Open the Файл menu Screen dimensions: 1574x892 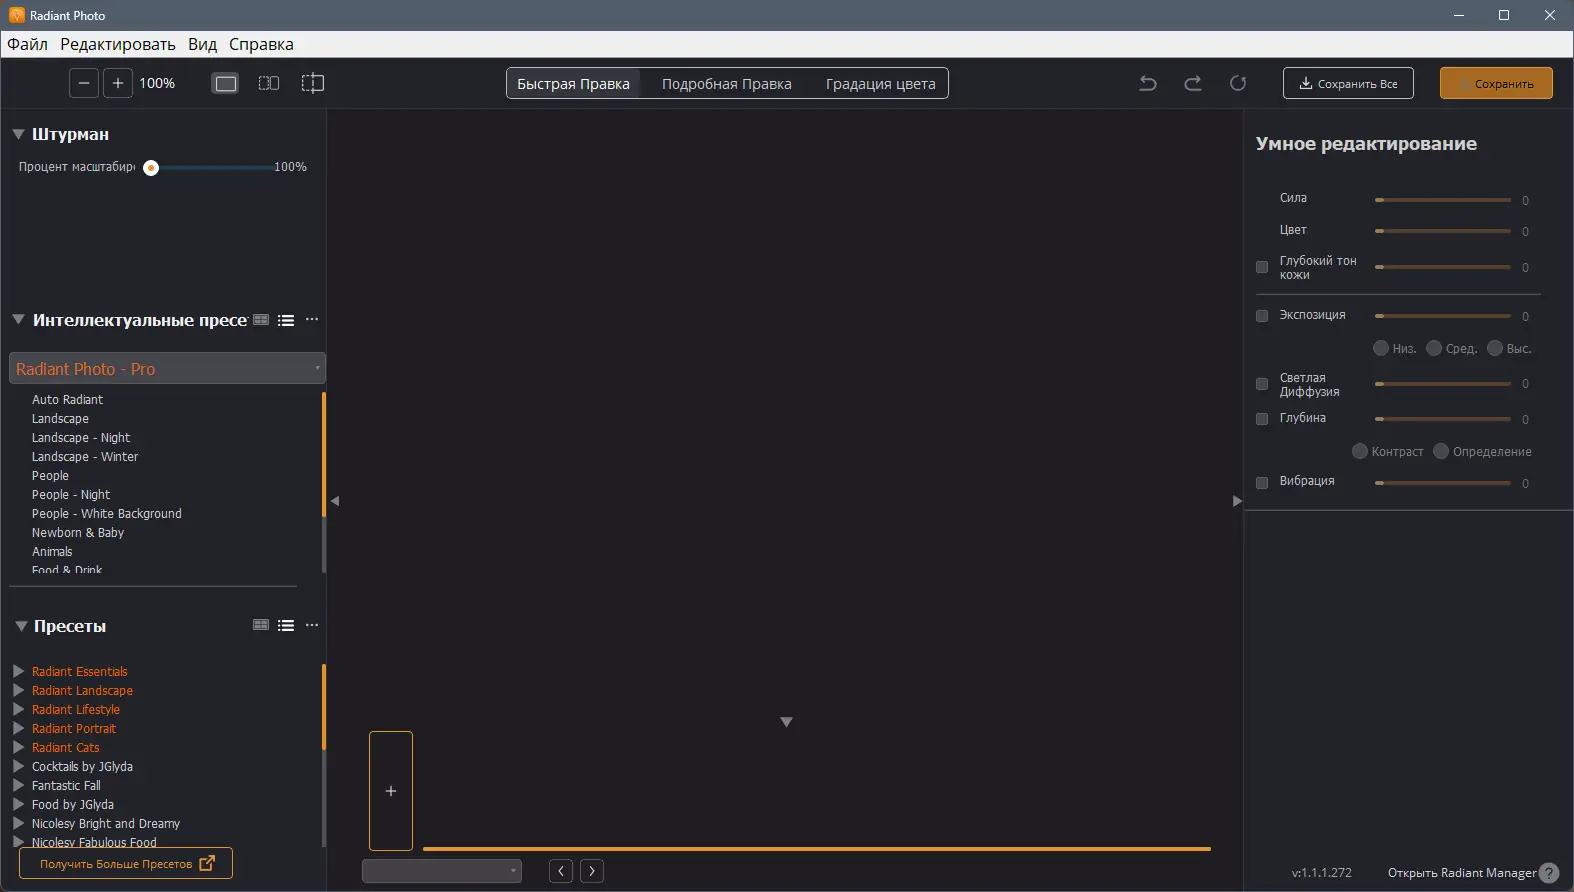27,44
